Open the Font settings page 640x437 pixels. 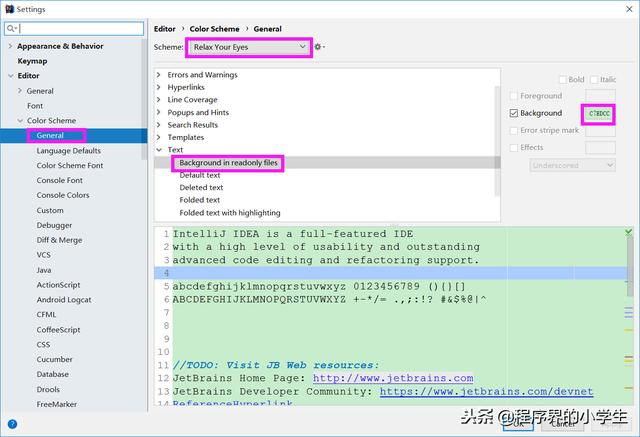pos(35,106)
